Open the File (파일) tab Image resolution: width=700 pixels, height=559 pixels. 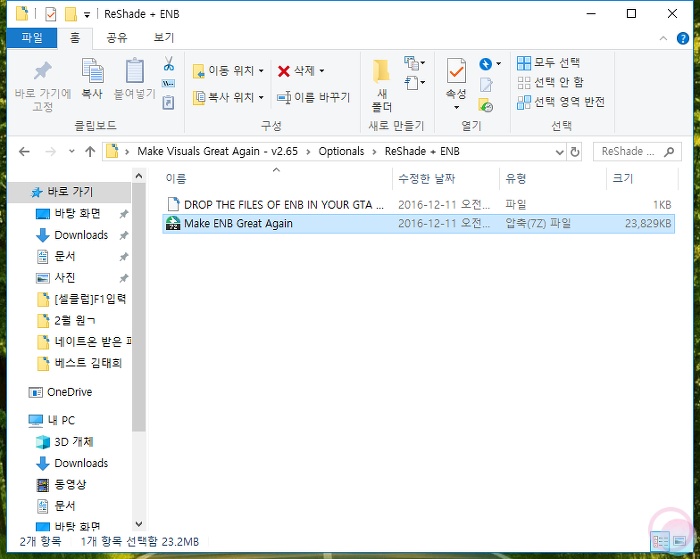pos(32,38)
